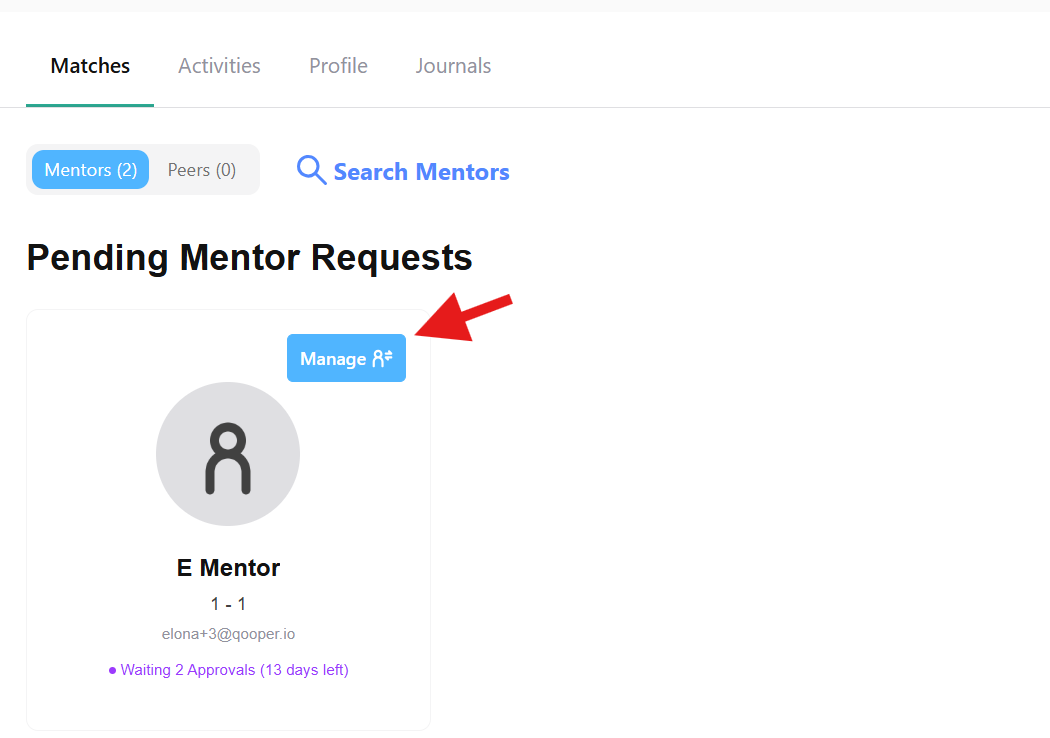Click the Waiting 2 Approvals status text
The height and width of the screenshot is (738, 1050).
[234, 670]
